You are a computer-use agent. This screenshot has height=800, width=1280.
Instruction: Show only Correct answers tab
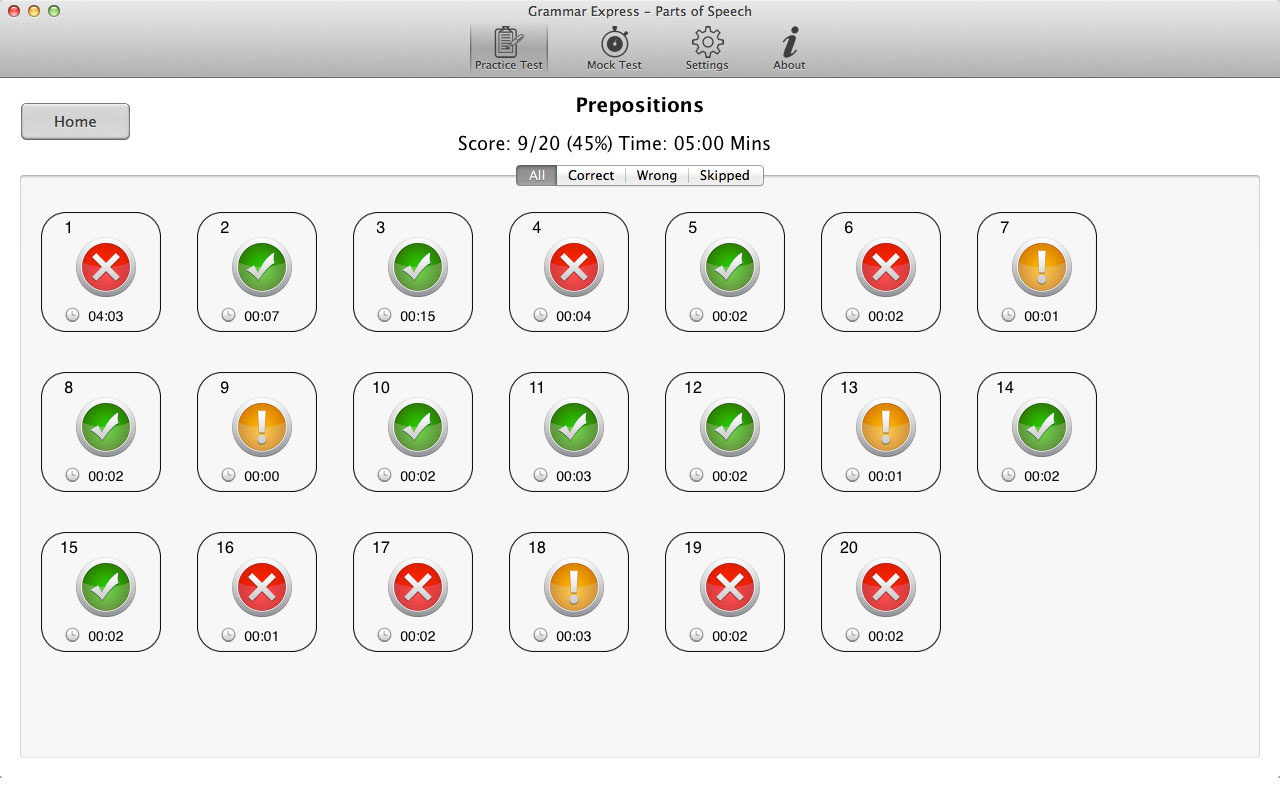pyautogui.click(x=591, y=176)
